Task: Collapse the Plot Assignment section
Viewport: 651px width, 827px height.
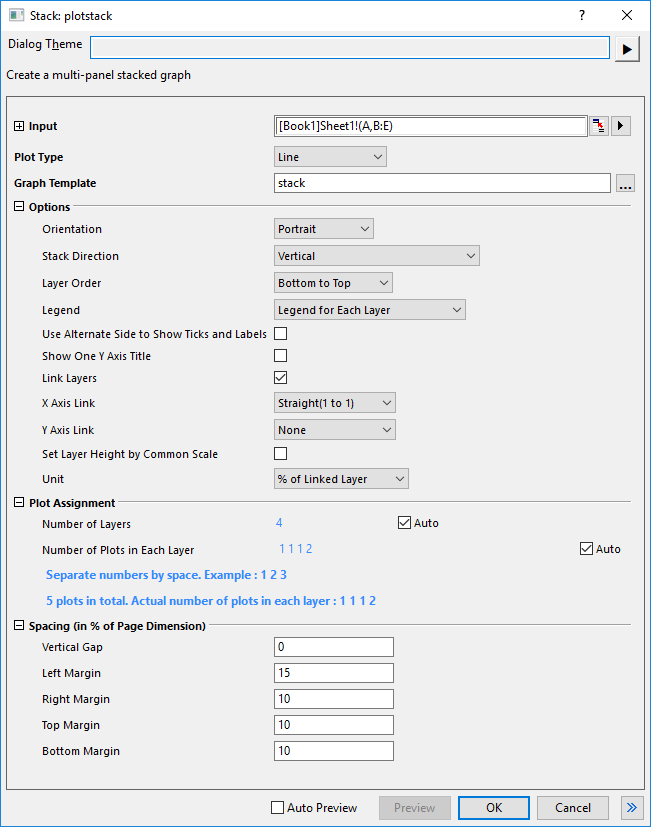Action: (x=19, y=503)
